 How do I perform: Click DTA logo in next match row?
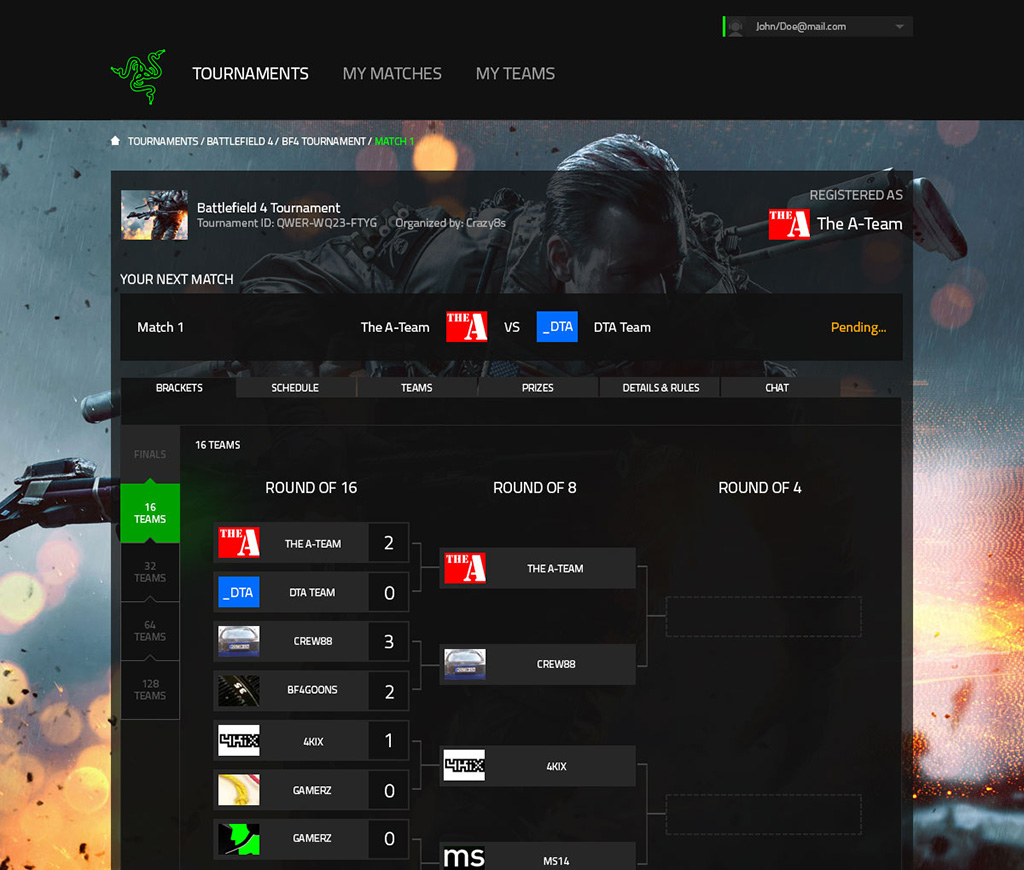point(557,327)
